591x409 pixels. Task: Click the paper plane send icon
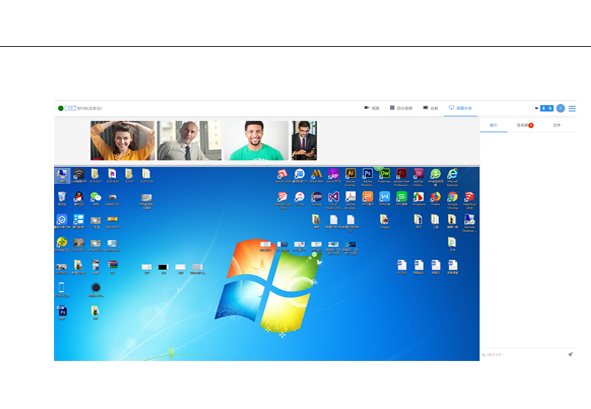570,354
